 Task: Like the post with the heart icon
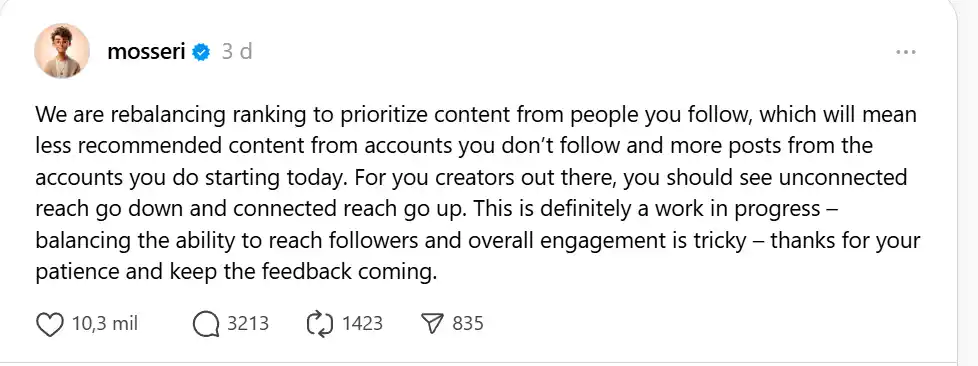[x=51, y=324]
